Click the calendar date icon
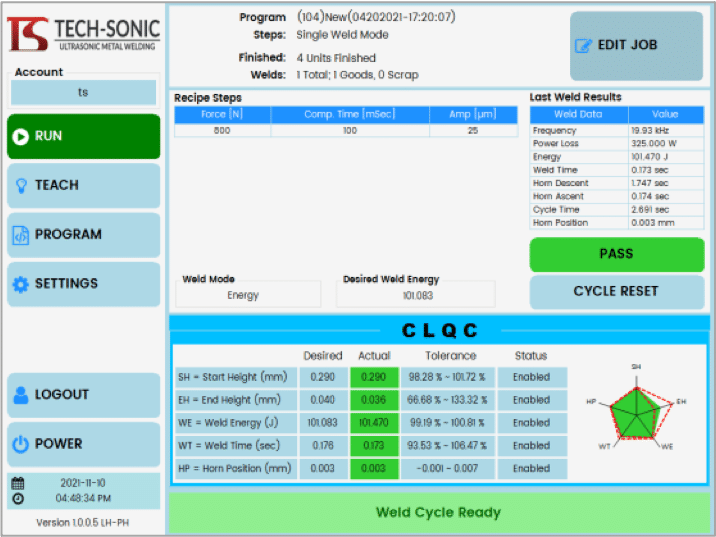 [x=17, y=483]
